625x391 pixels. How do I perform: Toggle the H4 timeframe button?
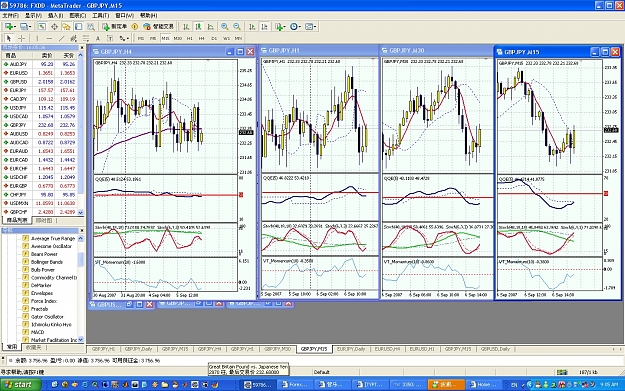pos(201,38)
